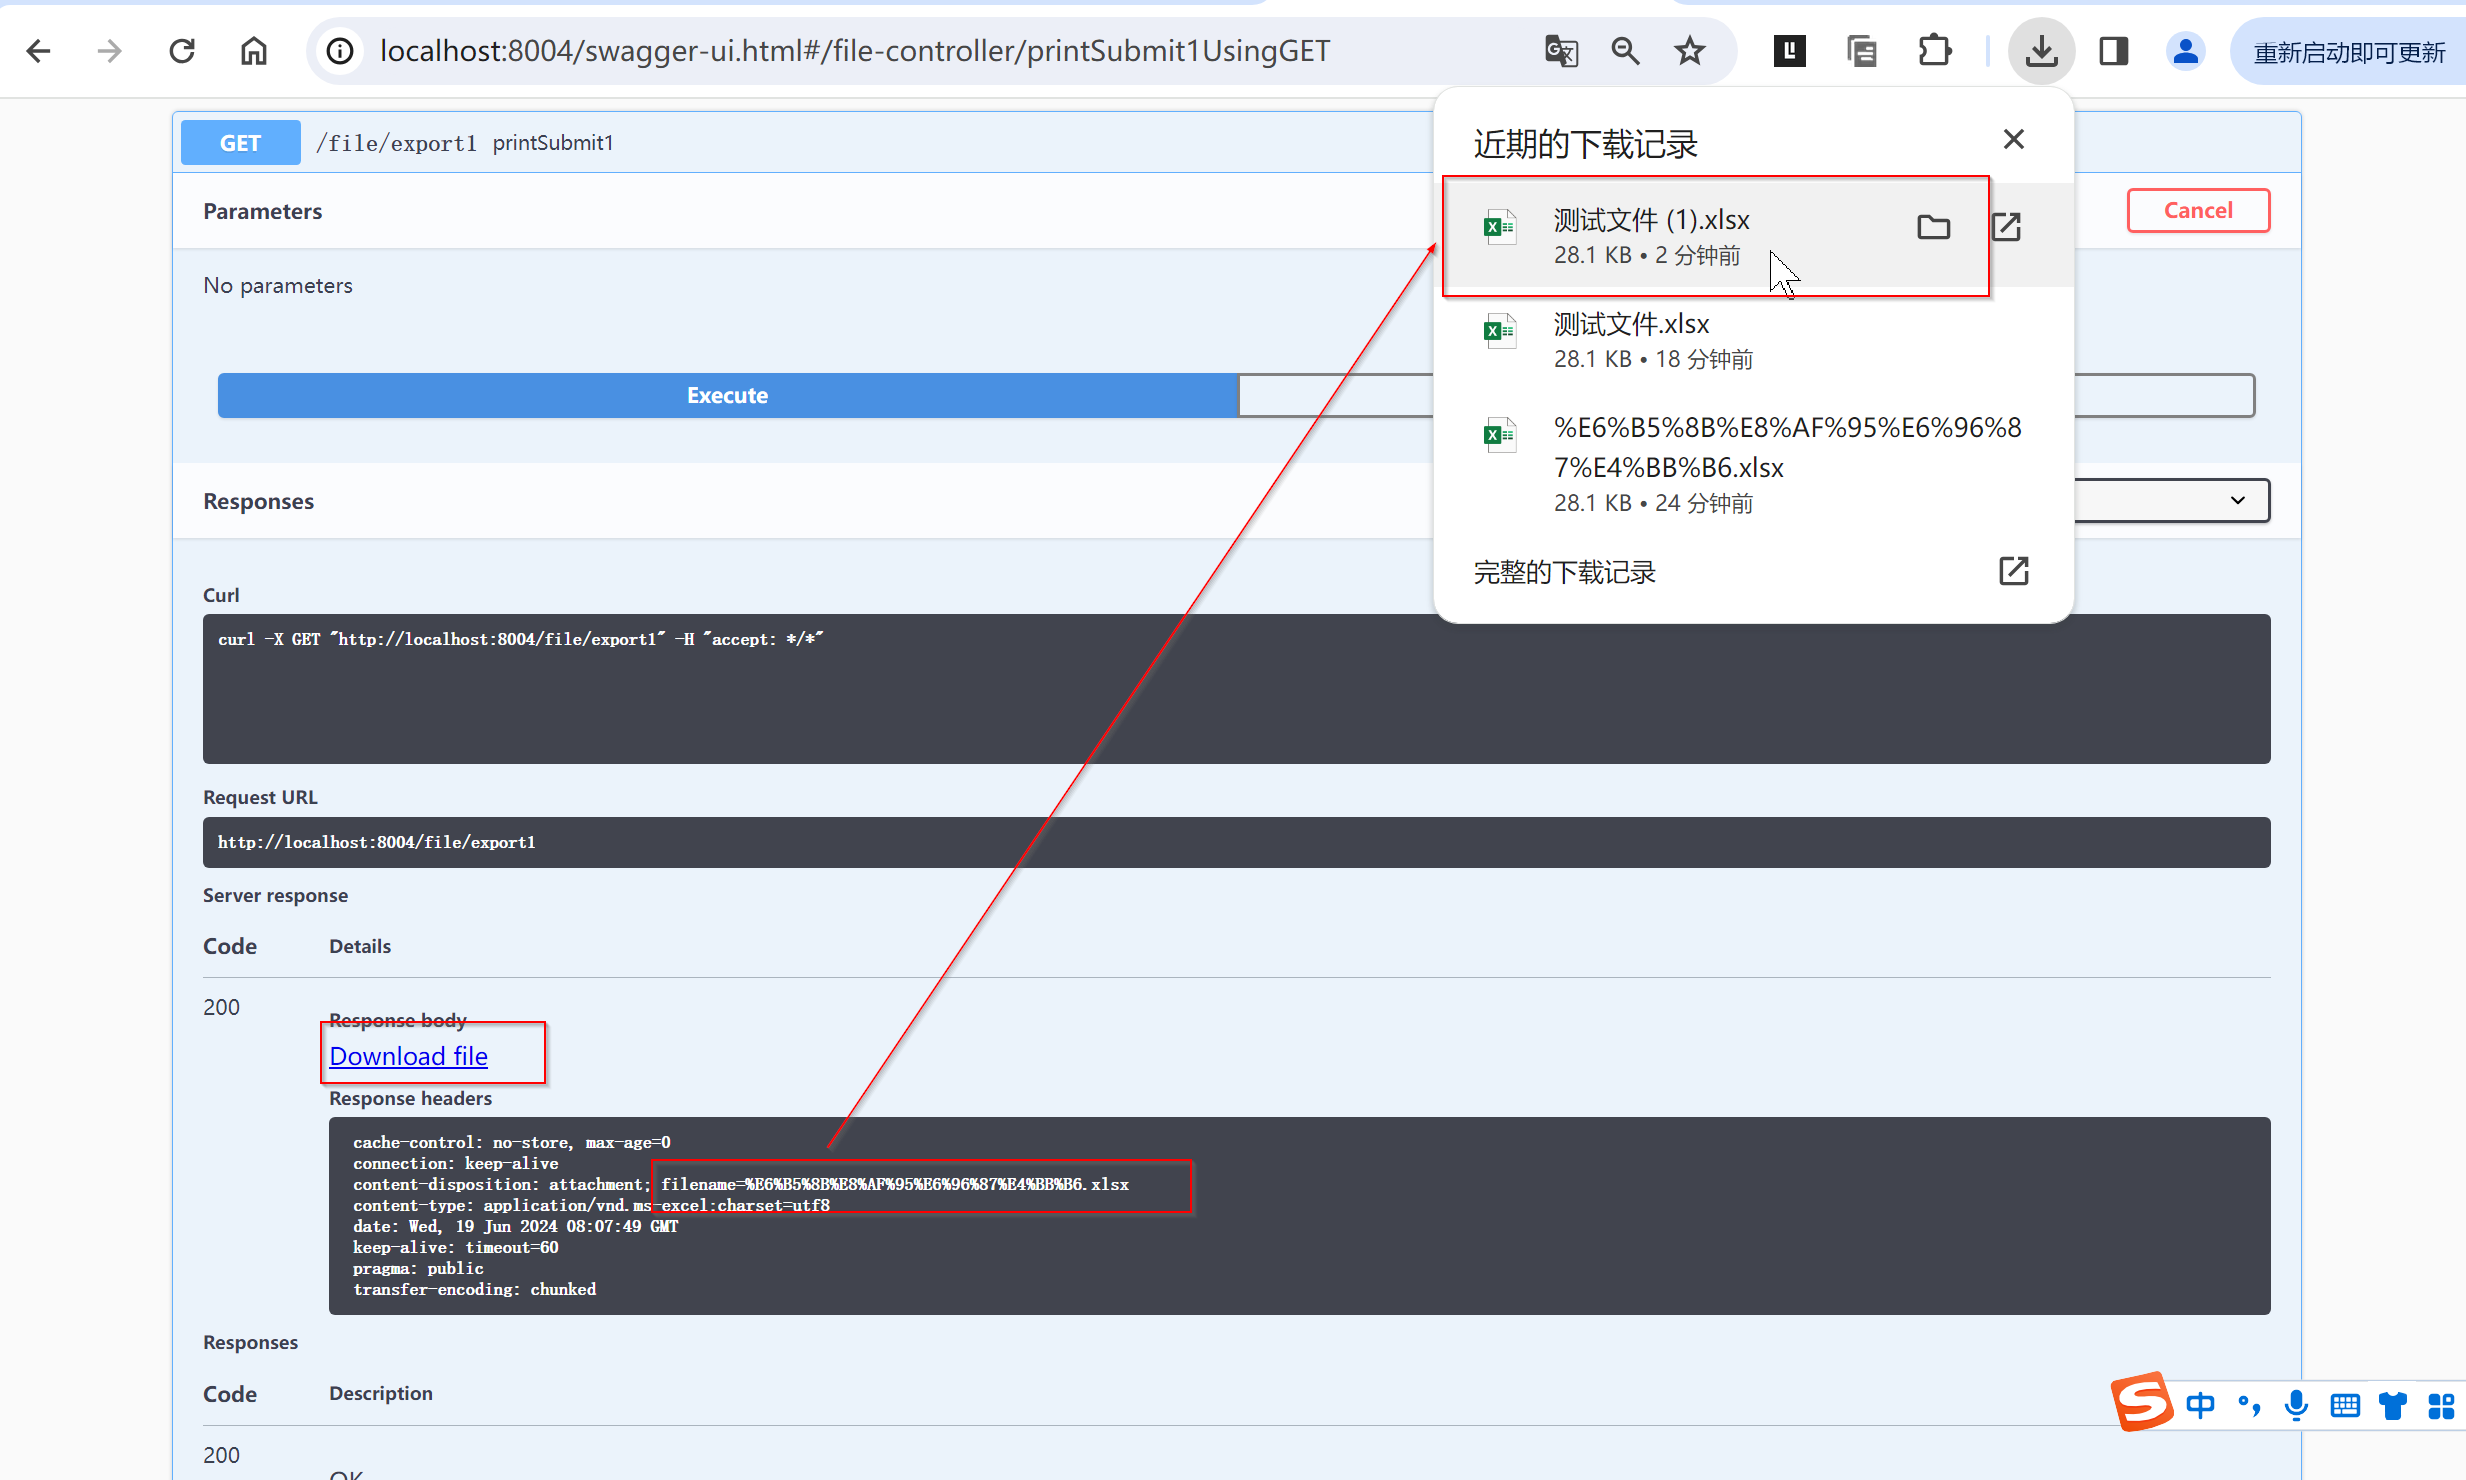Click the red Cancel button
The width and height of the screenshot is (2466, 1480).
point(2198,210)
